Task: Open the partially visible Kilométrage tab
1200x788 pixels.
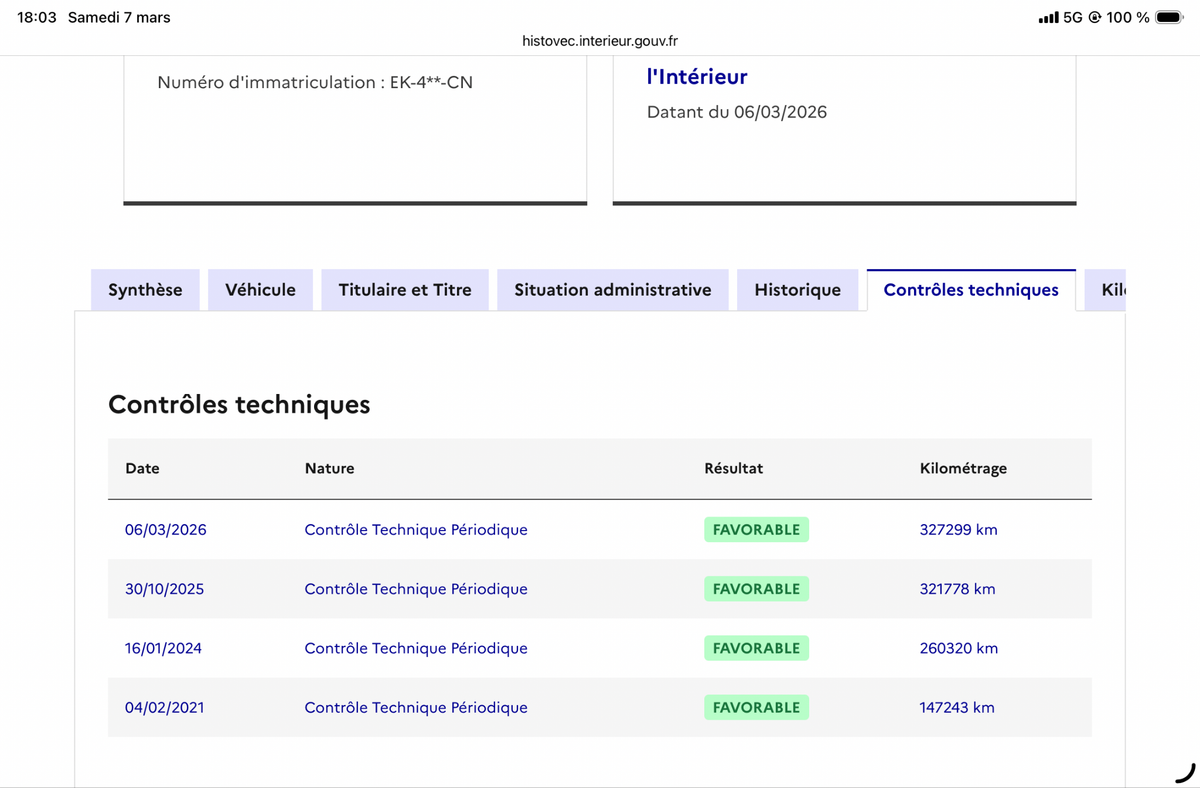Action: pos(1105,290)
